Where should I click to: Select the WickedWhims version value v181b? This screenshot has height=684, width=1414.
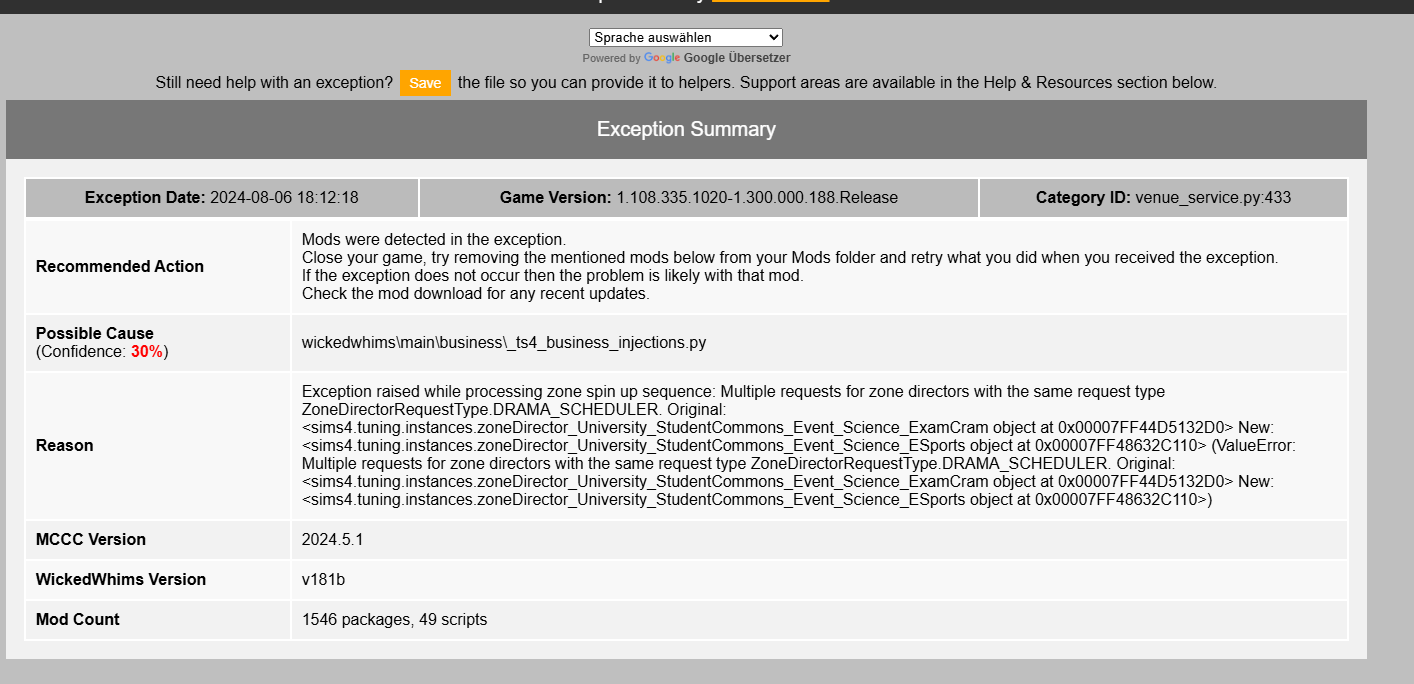click(324, 579)
